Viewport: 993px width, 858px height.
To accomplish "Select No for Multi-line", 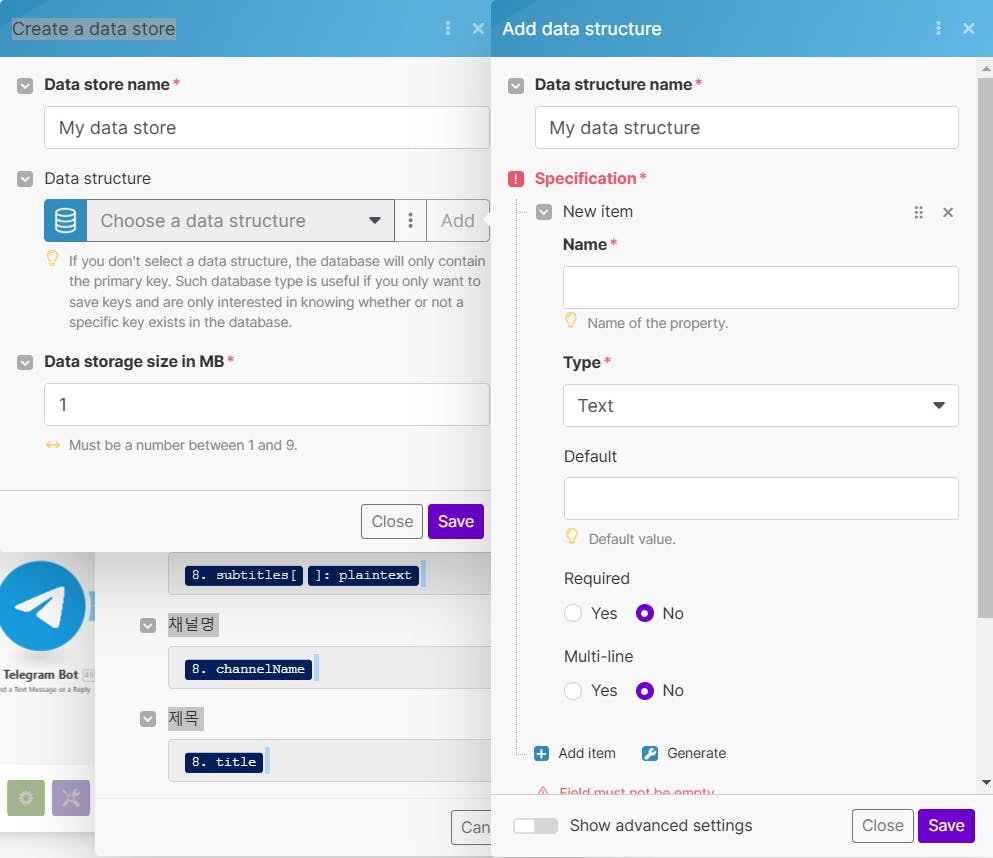I will tap(645, 690).
